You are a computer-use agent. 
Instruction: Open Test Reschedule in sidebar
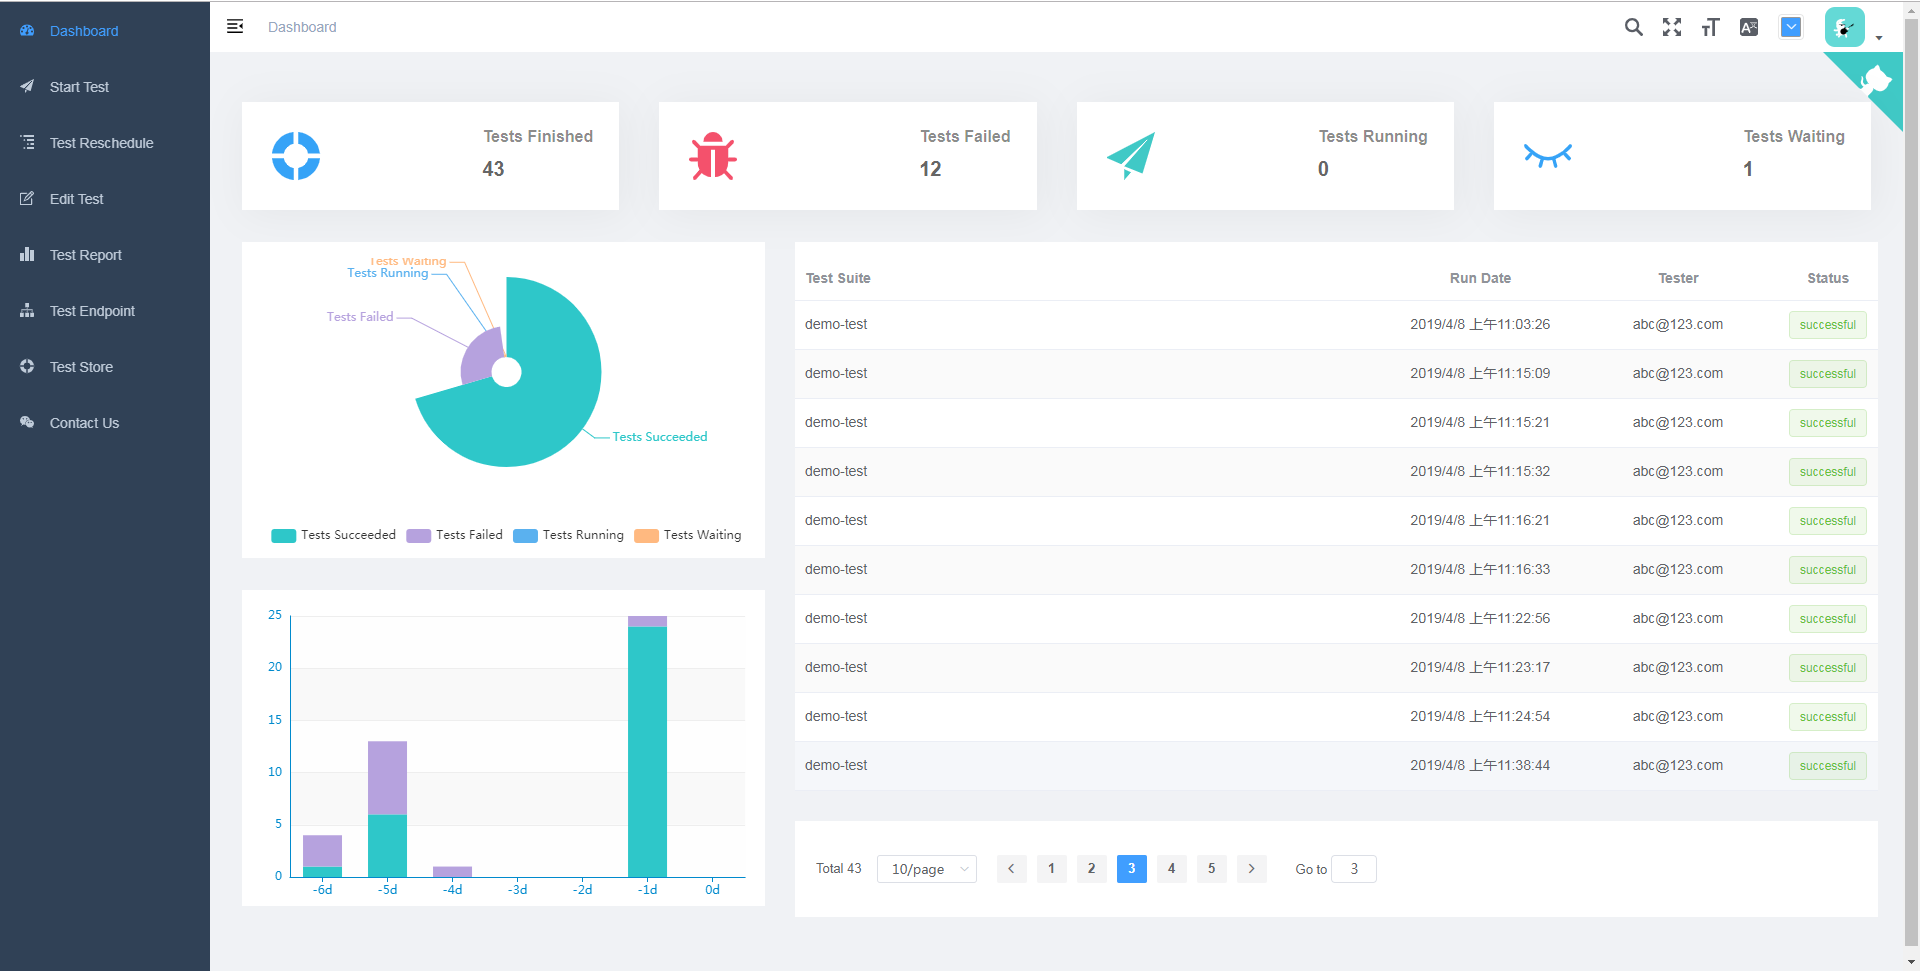coord(105,143)
